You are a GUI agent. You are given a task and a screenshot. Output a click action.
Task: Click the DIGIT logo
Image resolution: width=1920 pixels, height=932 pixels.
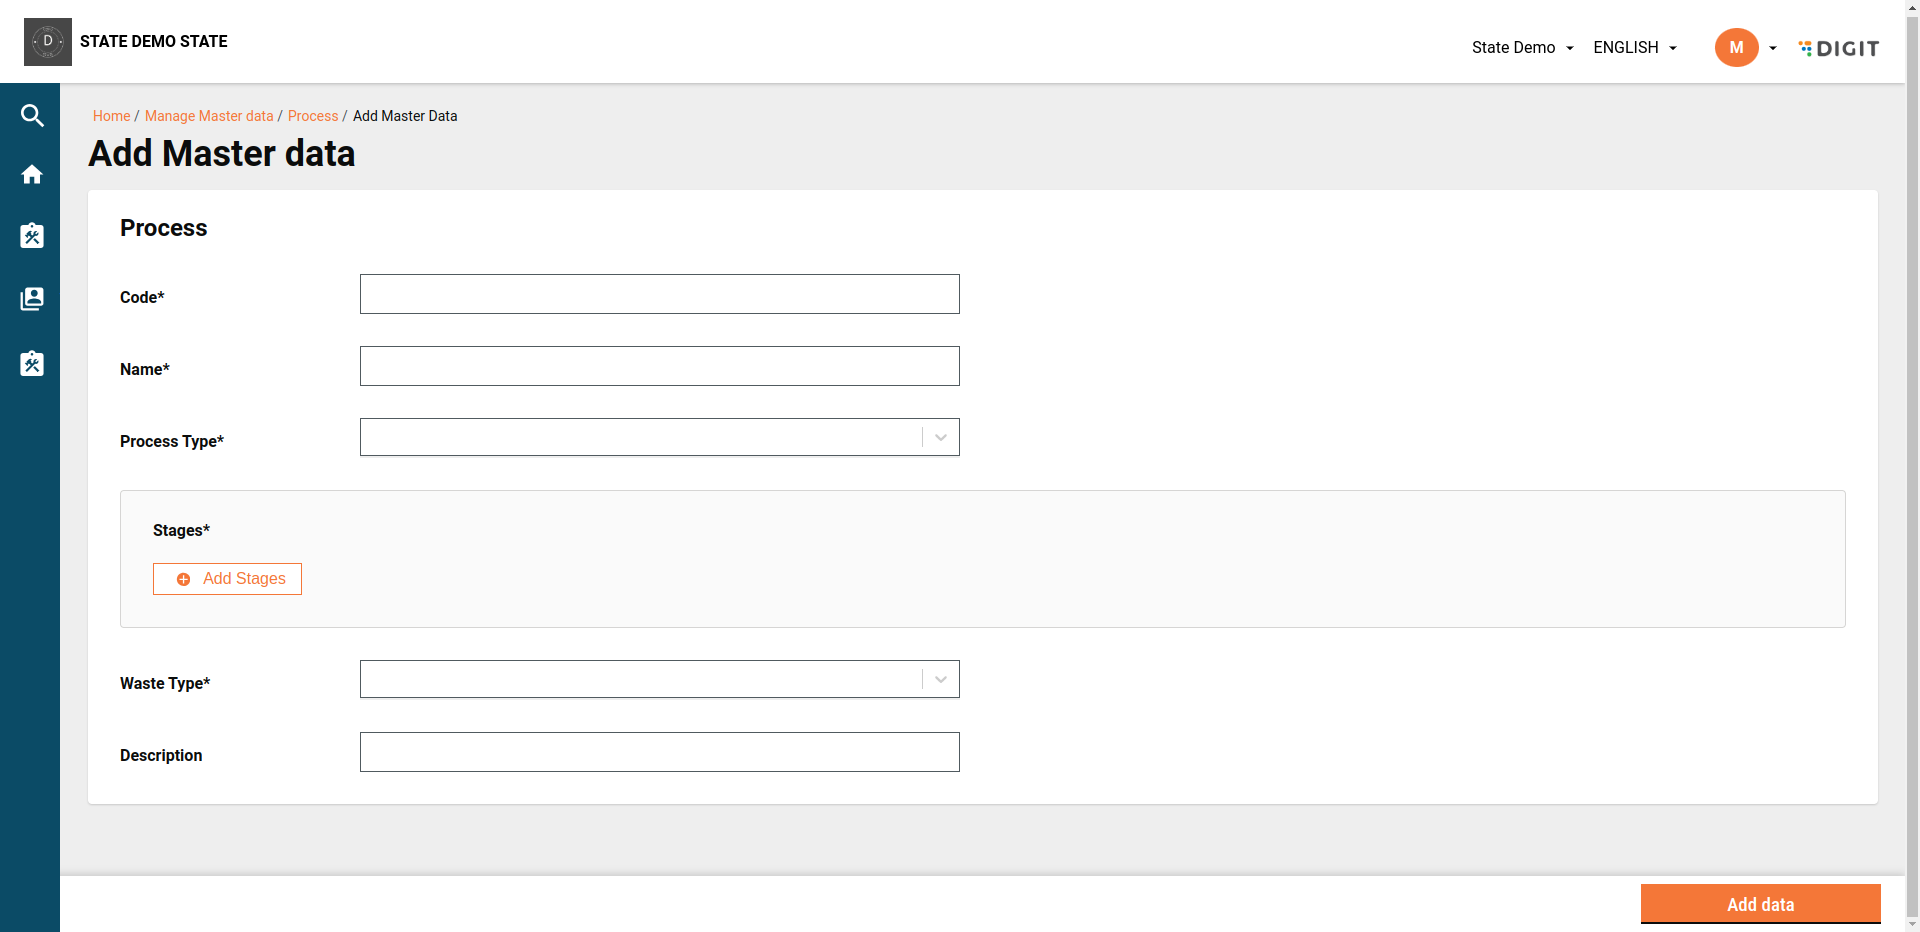pos(1838,48)
